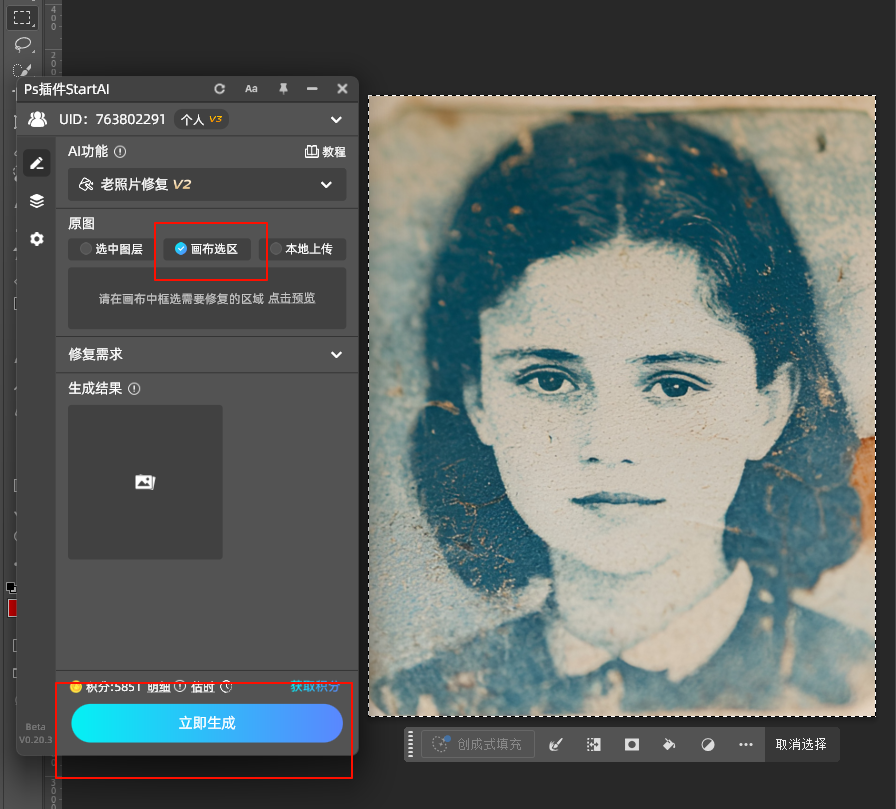Click the red background color swatch
Image resolution: width=896 pixels, height=809 pixels.
(x=12, y=608)
